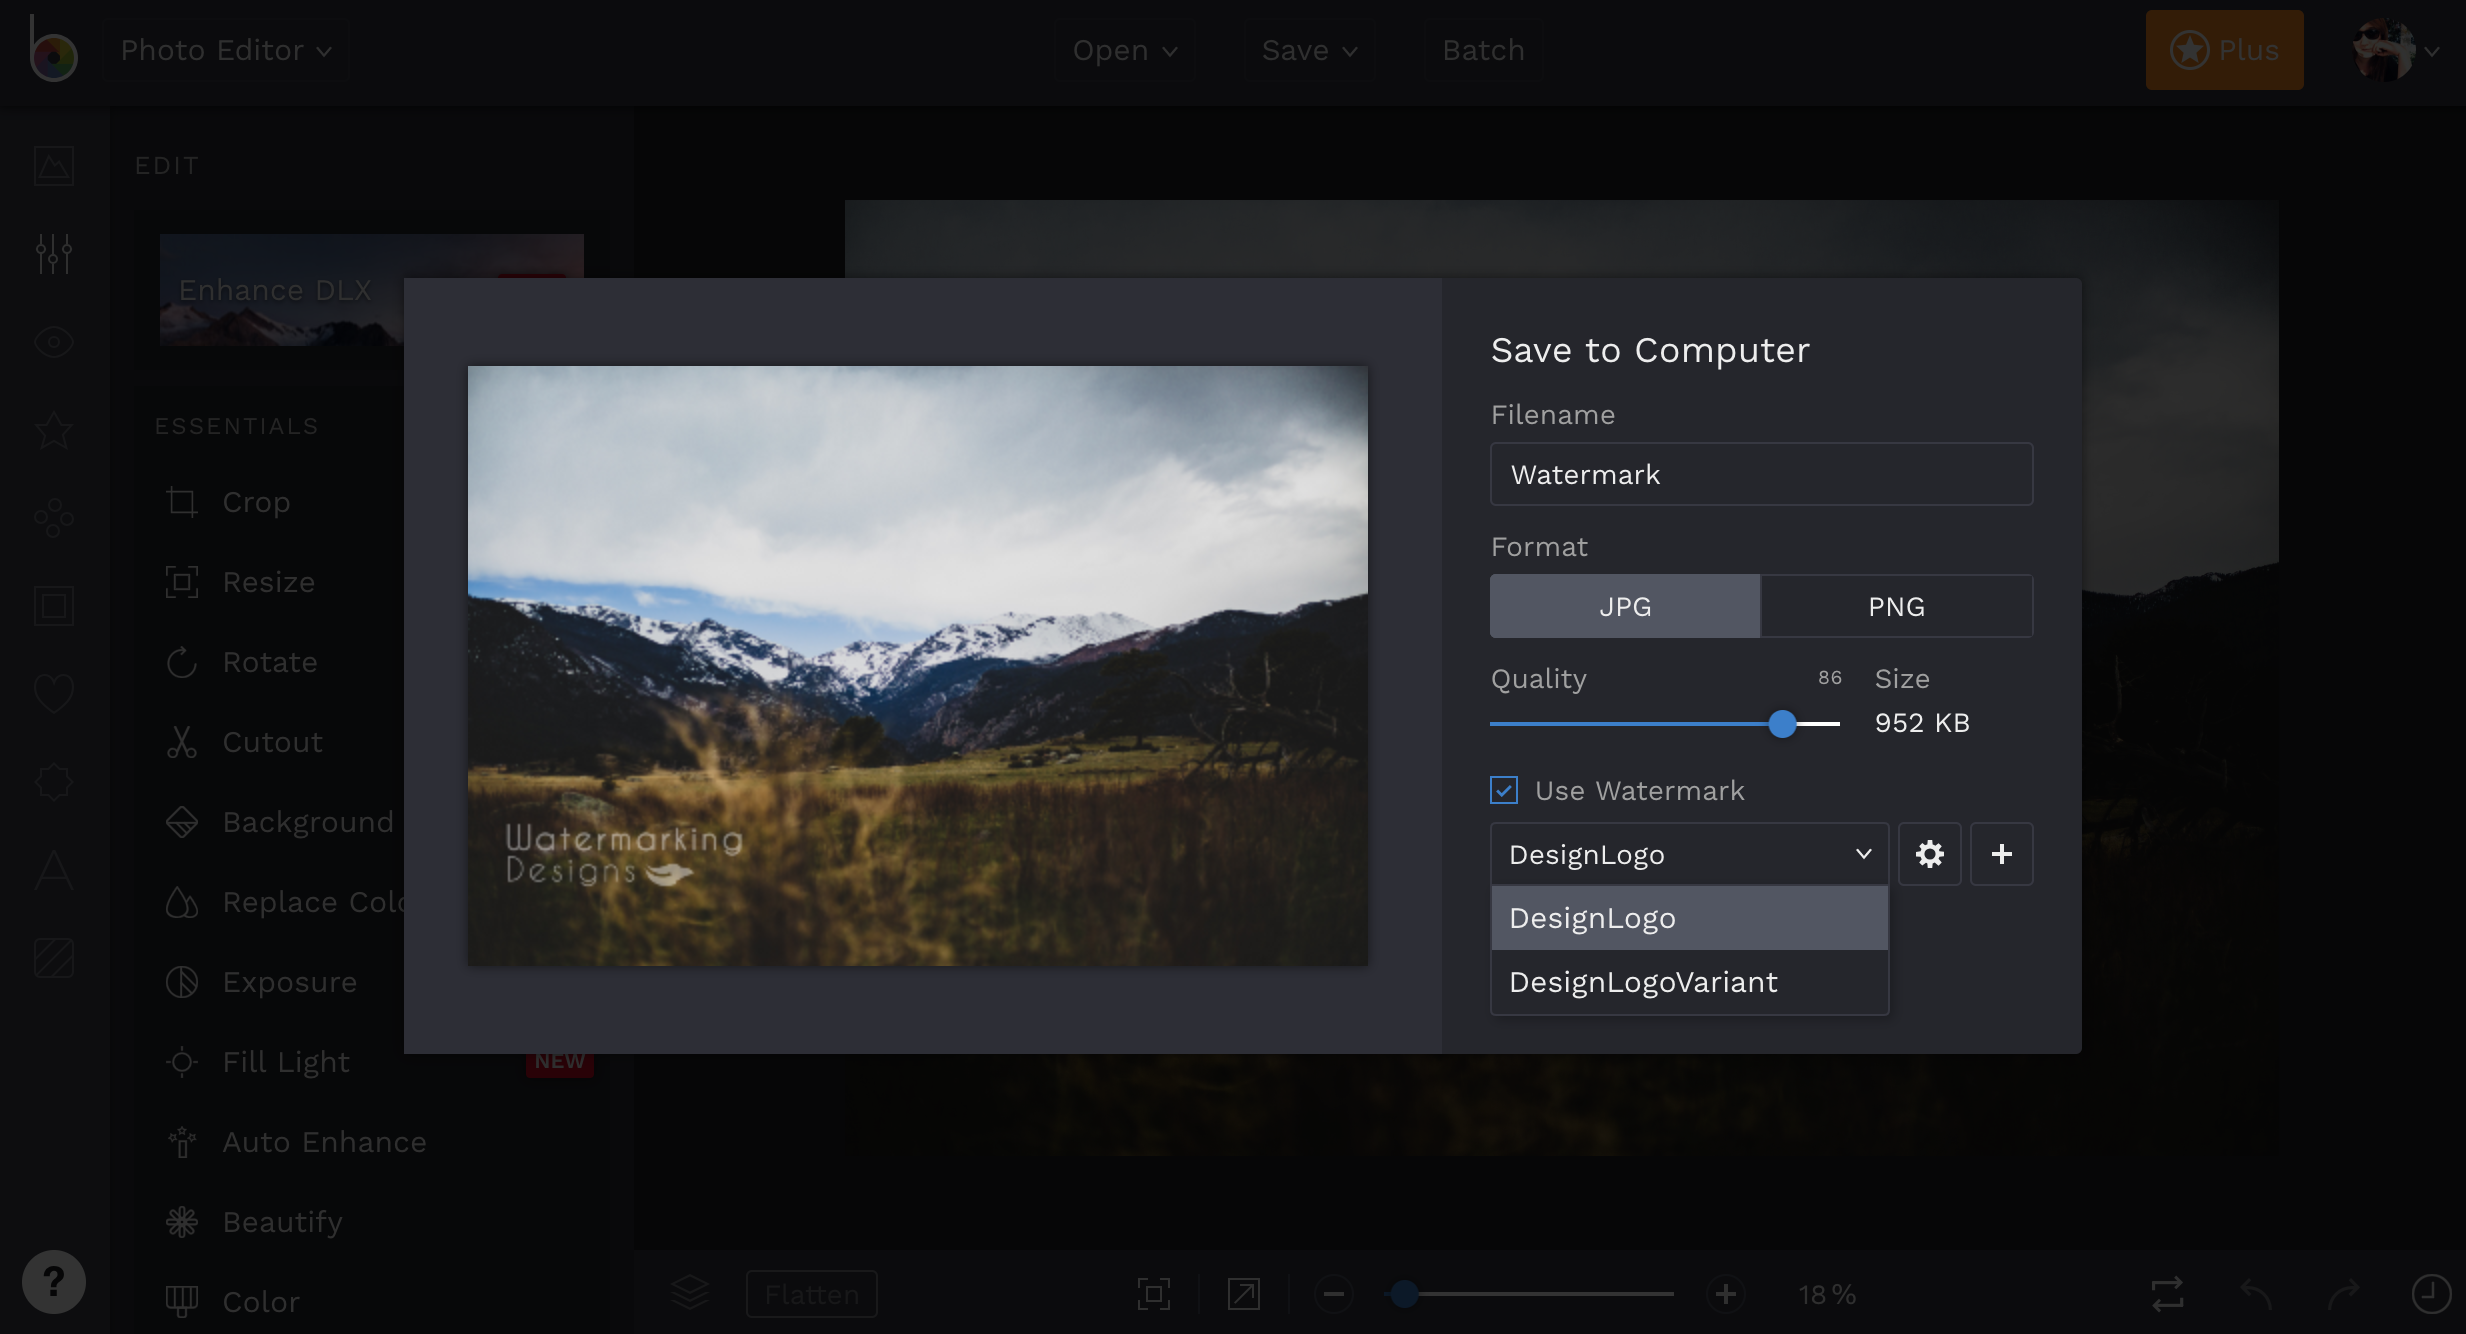Click the save preview image

pos(918,666)
